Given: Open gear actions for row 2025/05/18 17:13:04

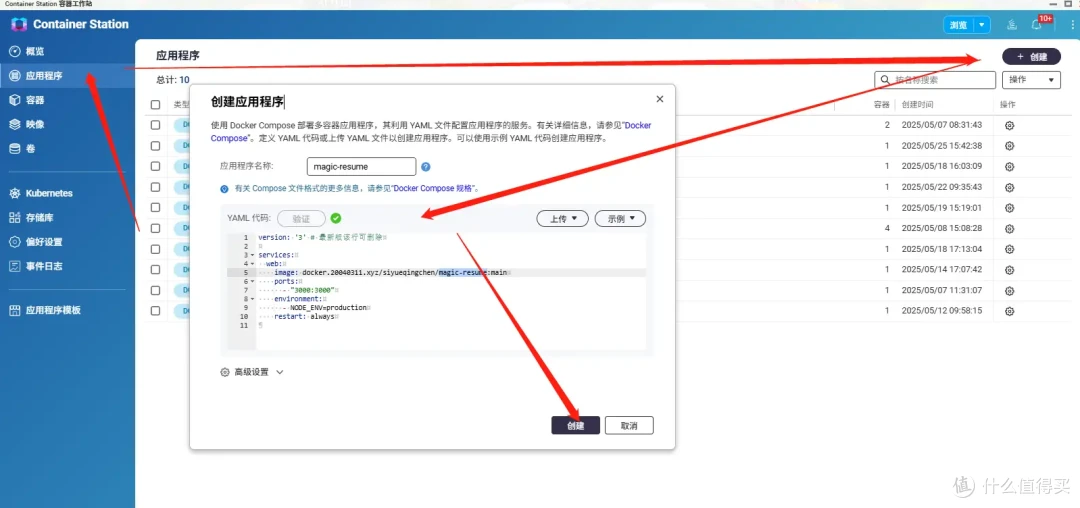Looking at the screenshot, I should pos(1009,249).
